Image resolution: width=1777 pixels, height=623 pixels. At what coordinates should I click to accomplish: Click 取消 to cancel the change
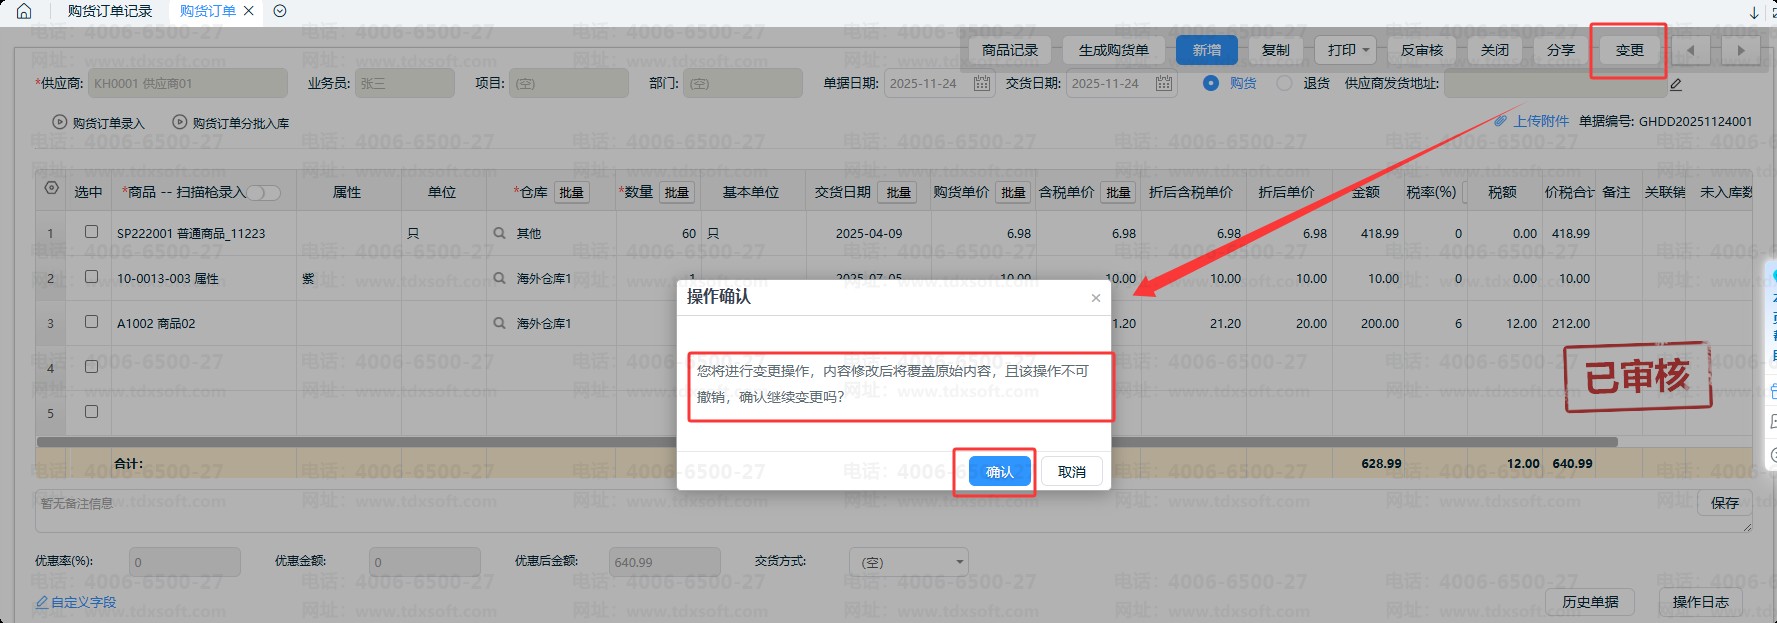1071,472
